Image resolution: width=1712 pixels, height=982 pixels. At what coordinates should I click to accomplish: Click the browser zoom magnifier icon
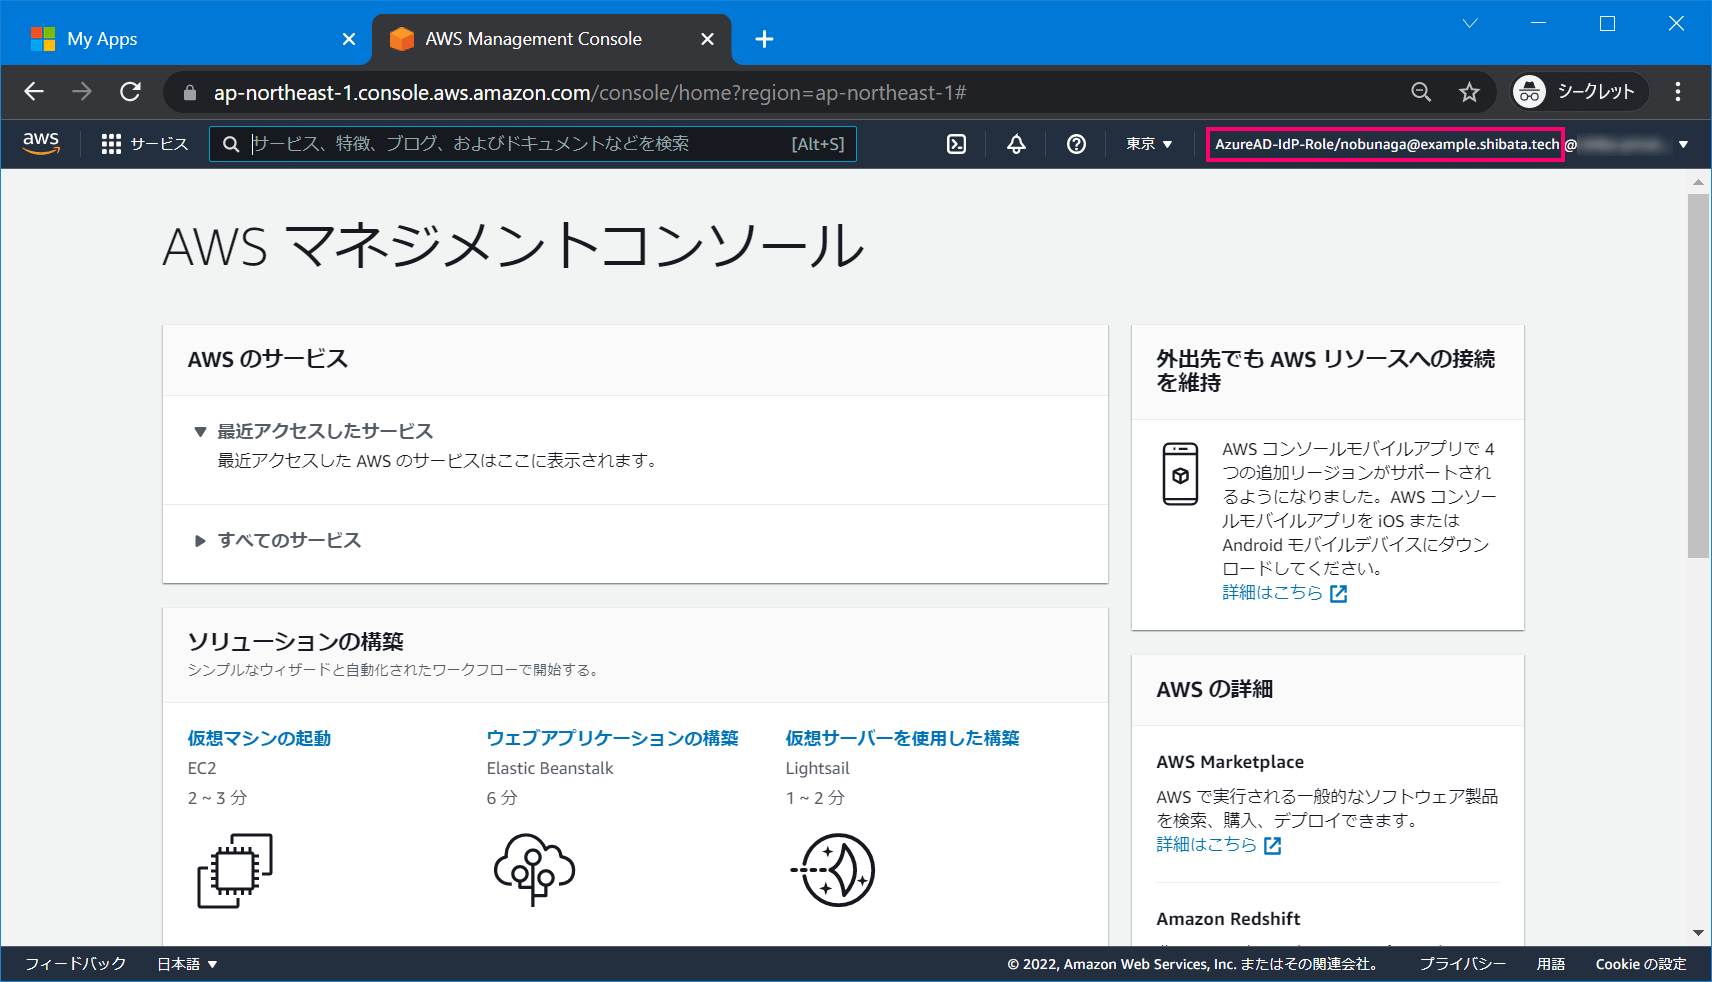pos(1420,92)
